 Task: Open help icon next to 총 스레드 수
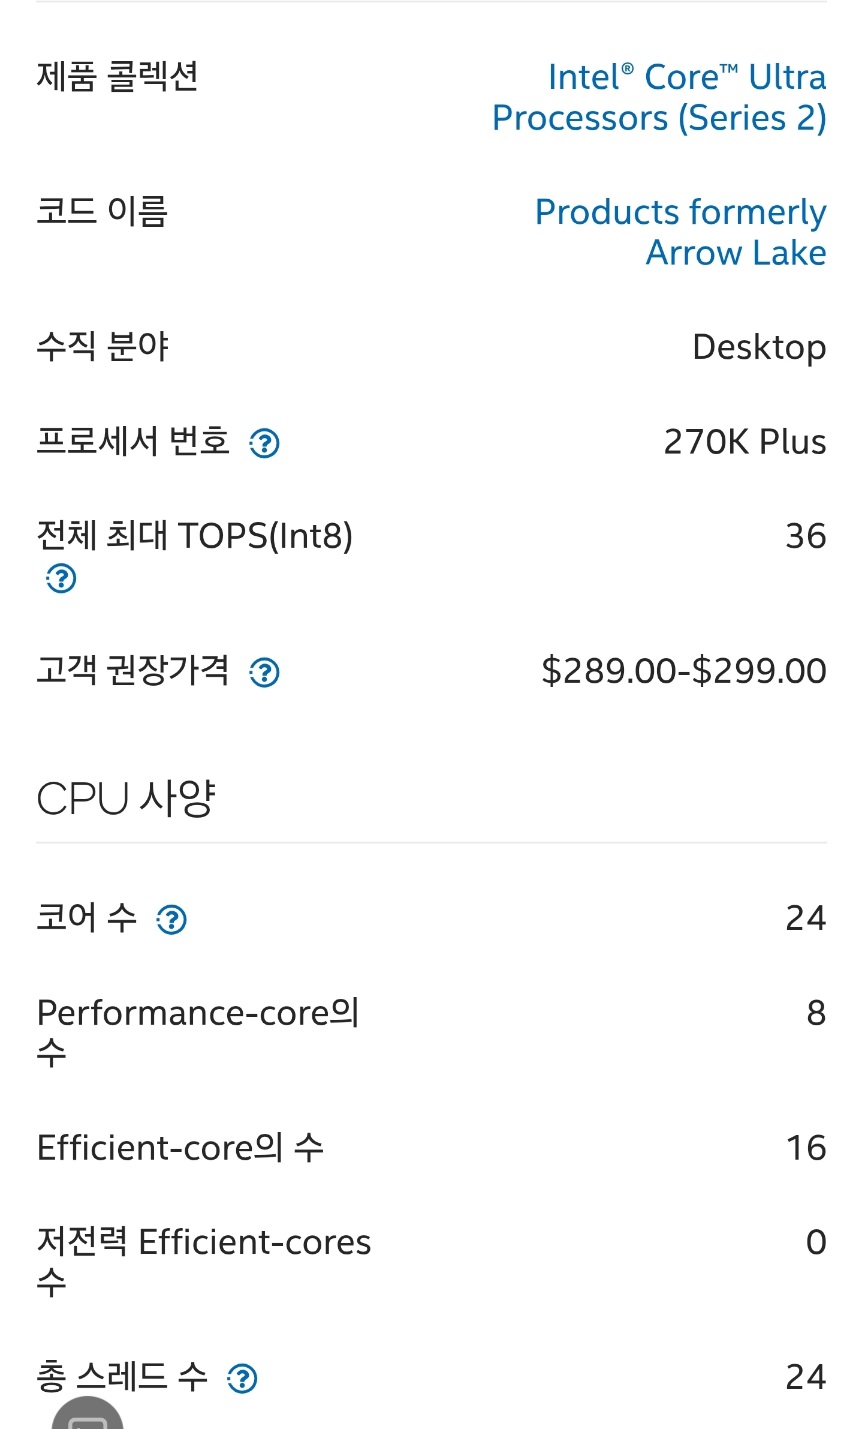pos(242,1380)
